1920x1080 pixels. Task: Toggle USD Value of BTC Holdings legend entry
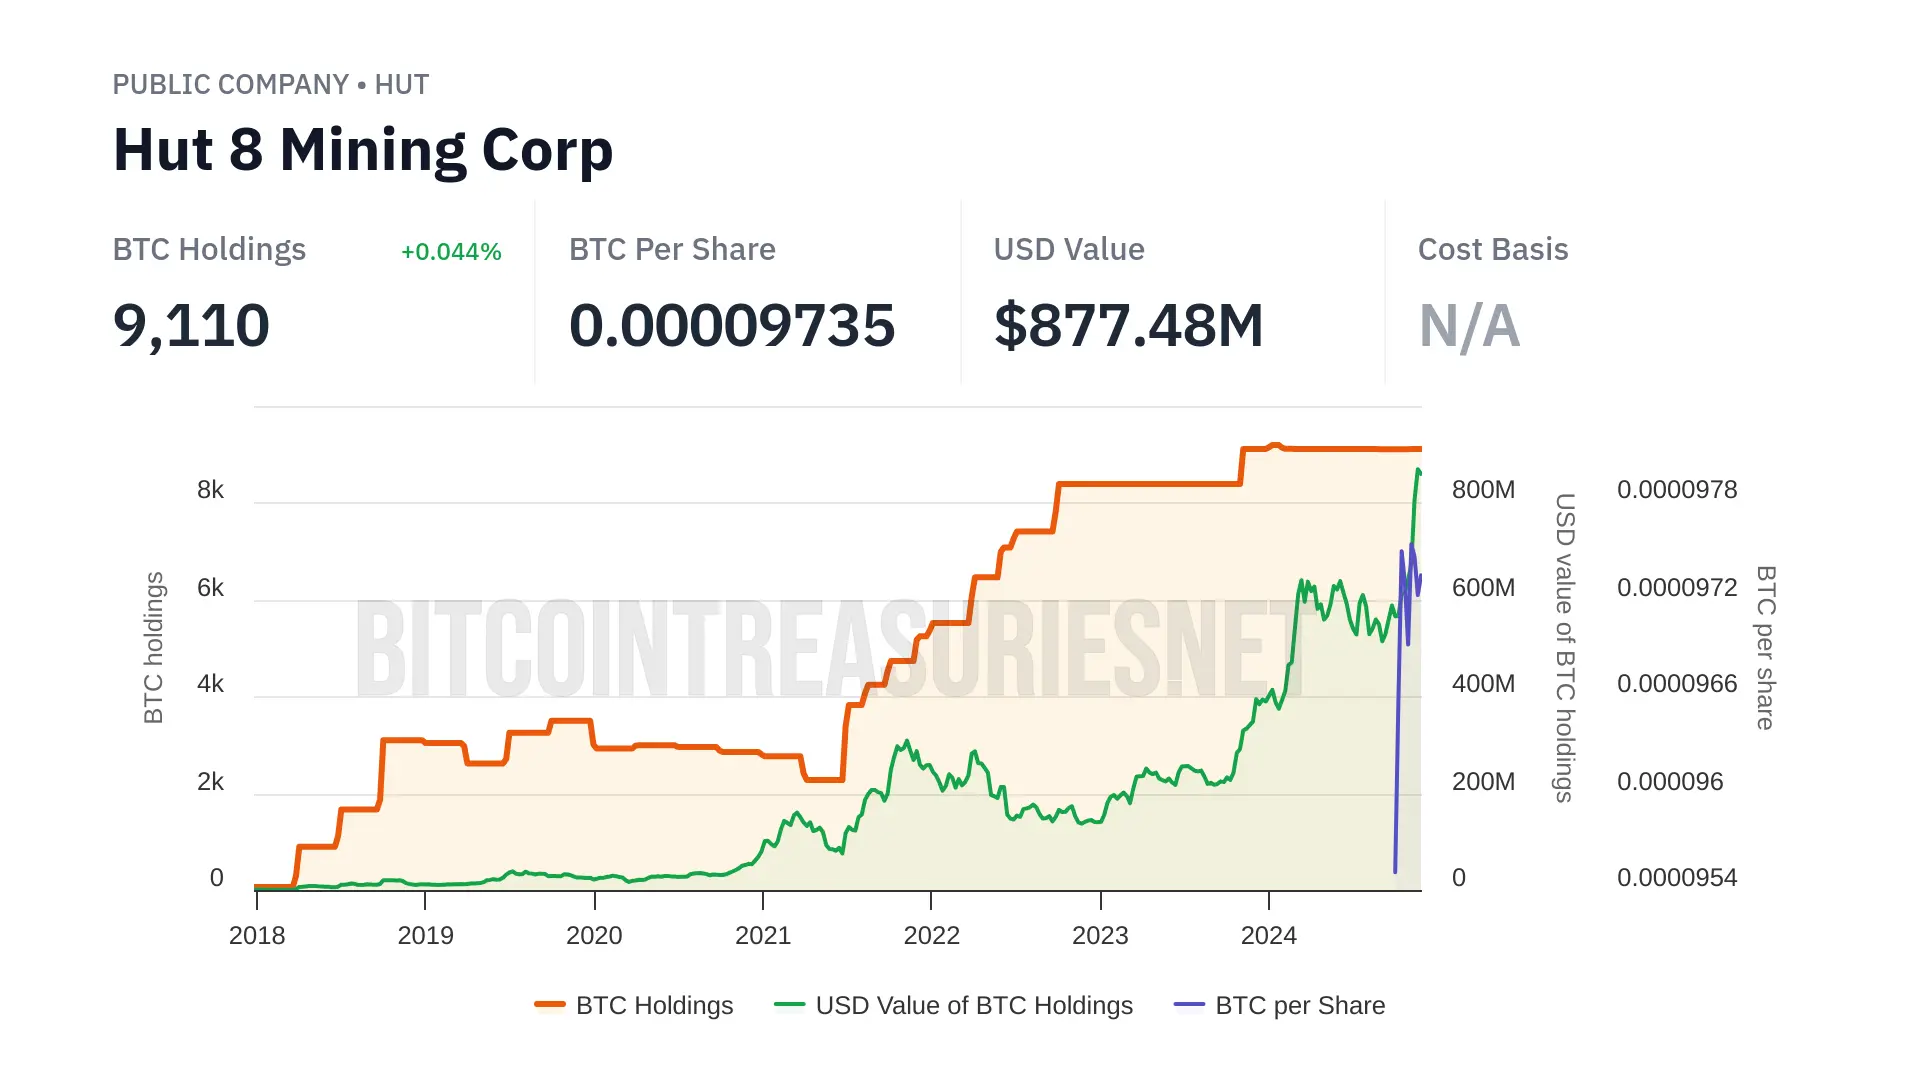click(x=973, y=1005)
